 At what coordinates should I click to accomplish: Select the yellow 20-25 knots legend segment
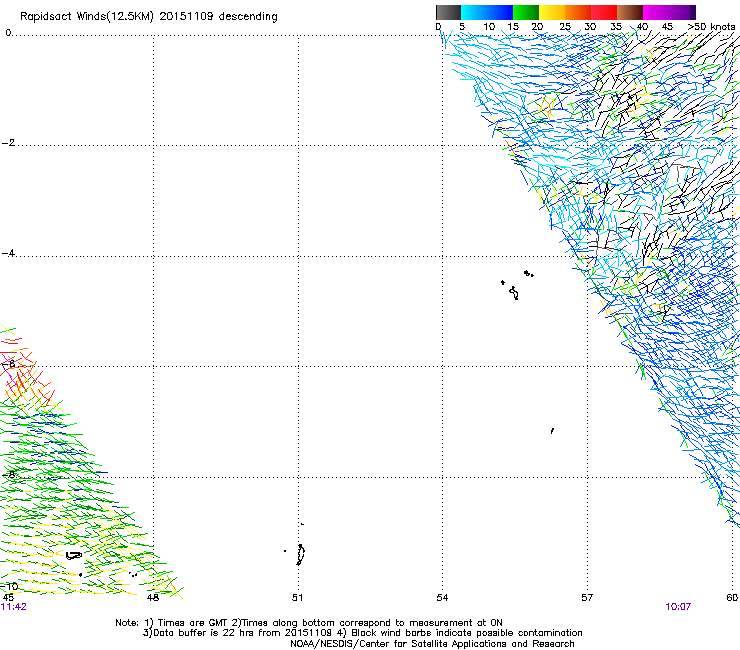(552, 12)
